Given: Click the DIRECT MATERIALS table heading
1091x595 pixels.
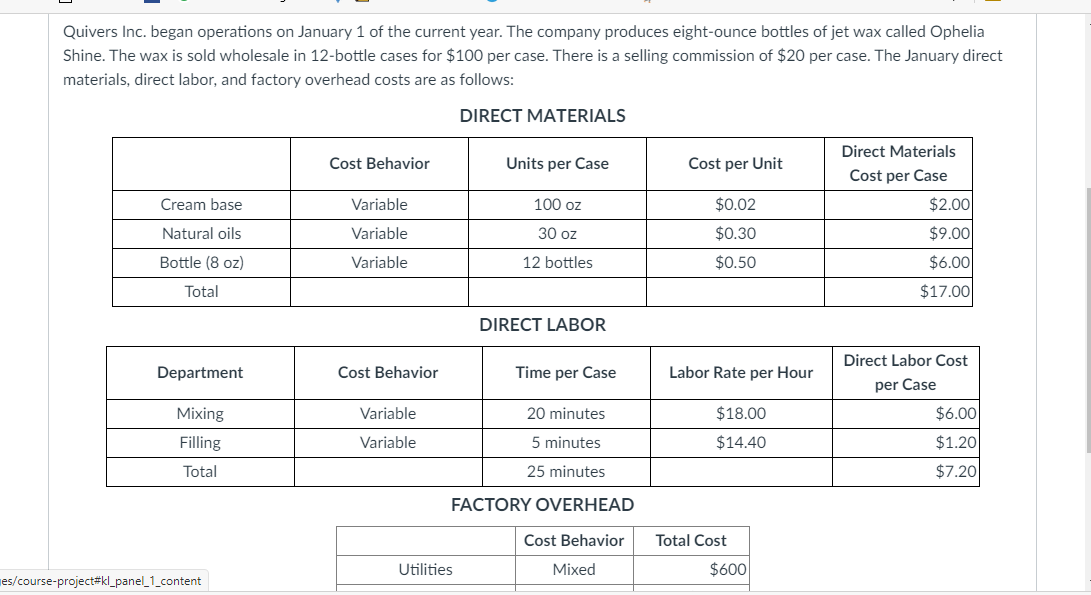Looking at the screenshot, I should click(x=541, y=116).
